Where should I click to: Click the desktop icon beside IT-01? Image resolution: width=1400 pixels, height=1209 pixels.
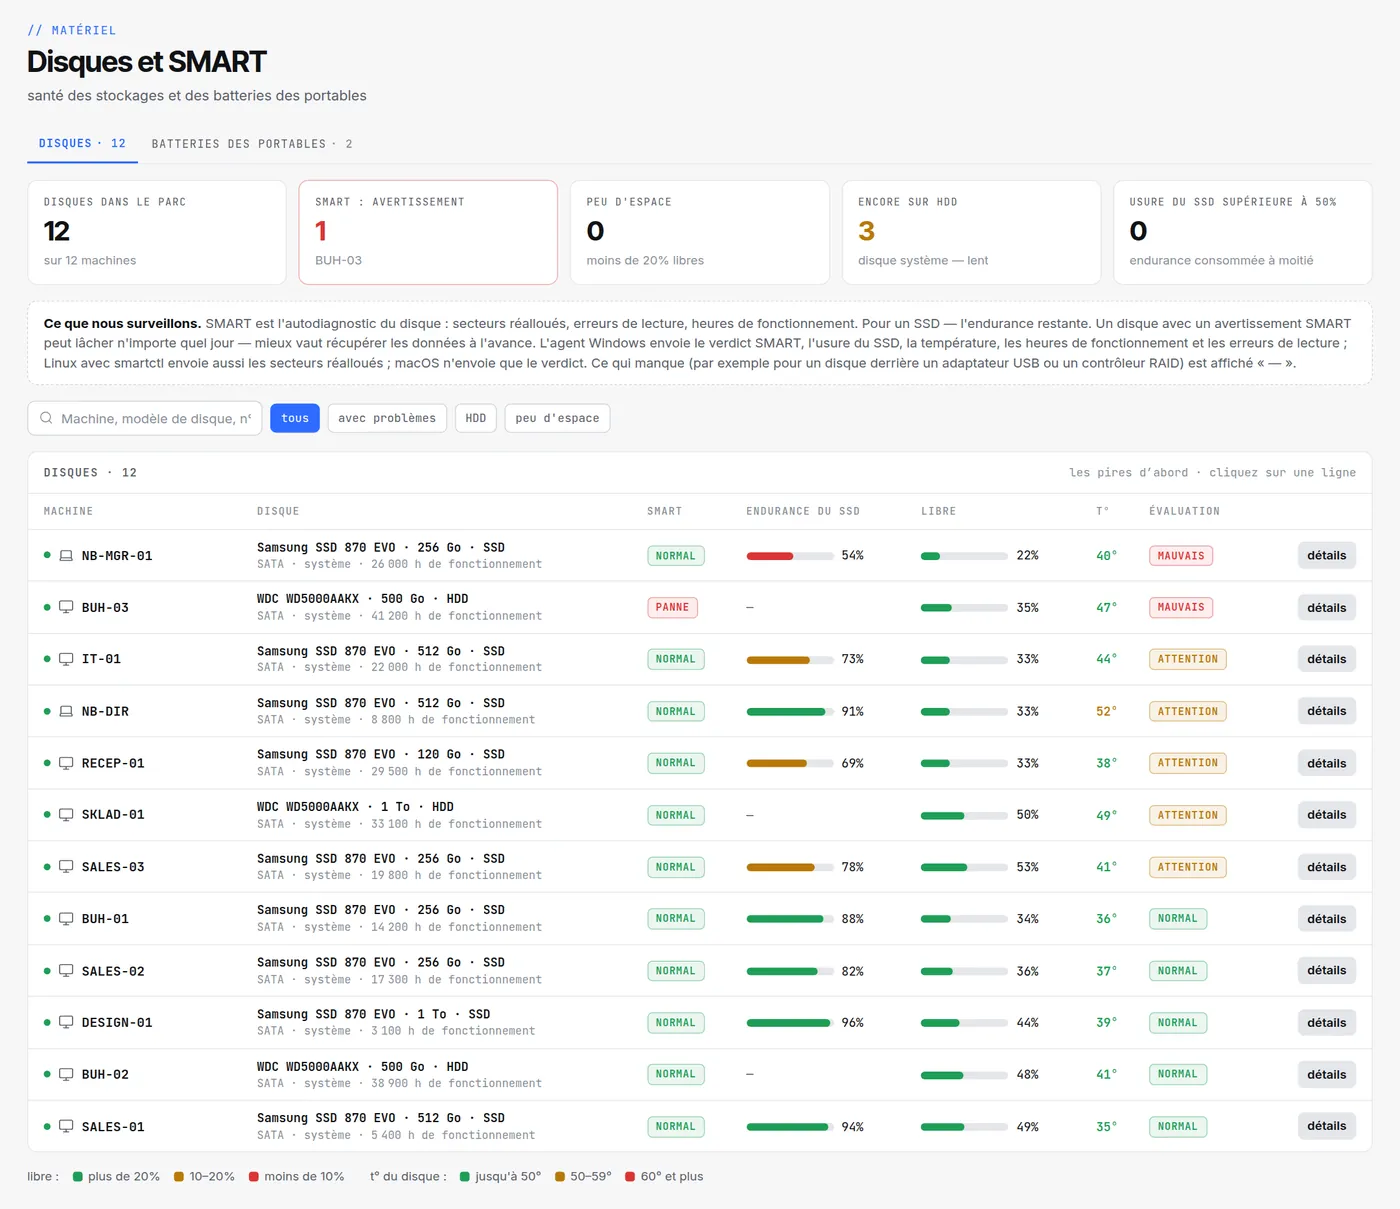pyautogui.click(x=66, y=659)
